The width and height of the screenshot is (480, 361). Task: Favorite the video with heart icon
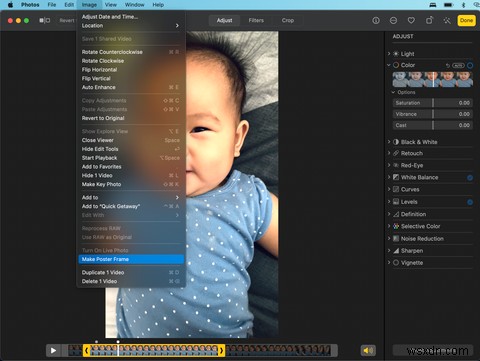click(411, 21)
